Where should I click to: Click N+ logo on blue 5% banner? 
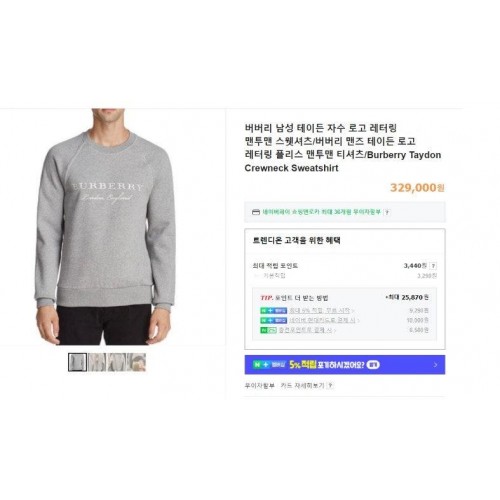tap(269, 365)
